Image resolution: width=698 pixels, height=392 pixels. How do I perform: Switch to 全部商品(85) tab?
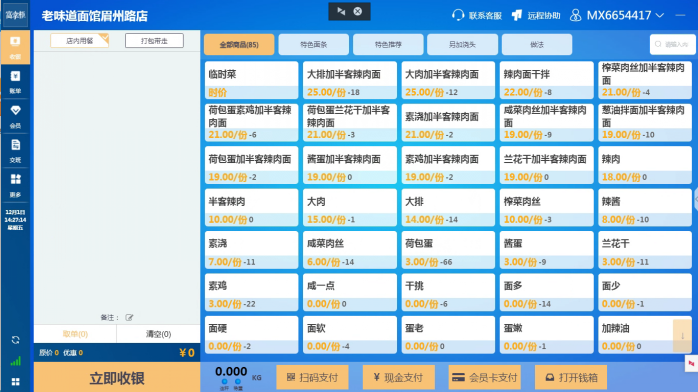pos(239,44)
